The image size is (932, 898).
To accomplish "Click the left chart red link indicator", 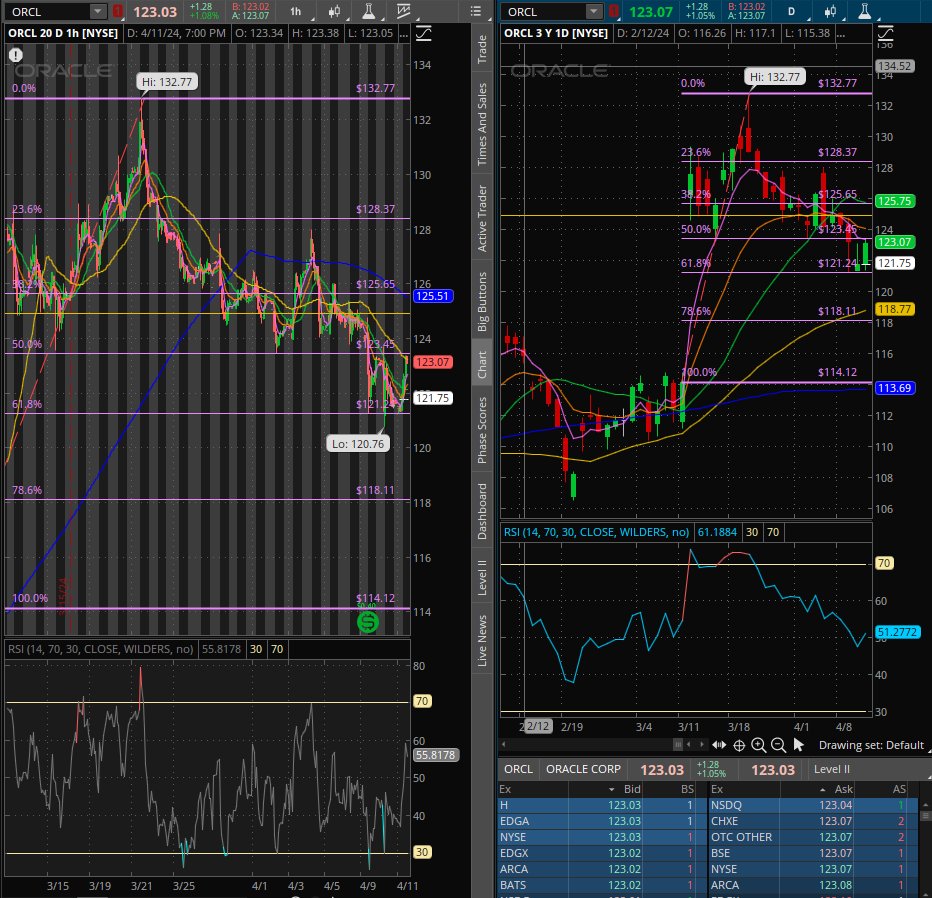I will [x=118, y=11].
